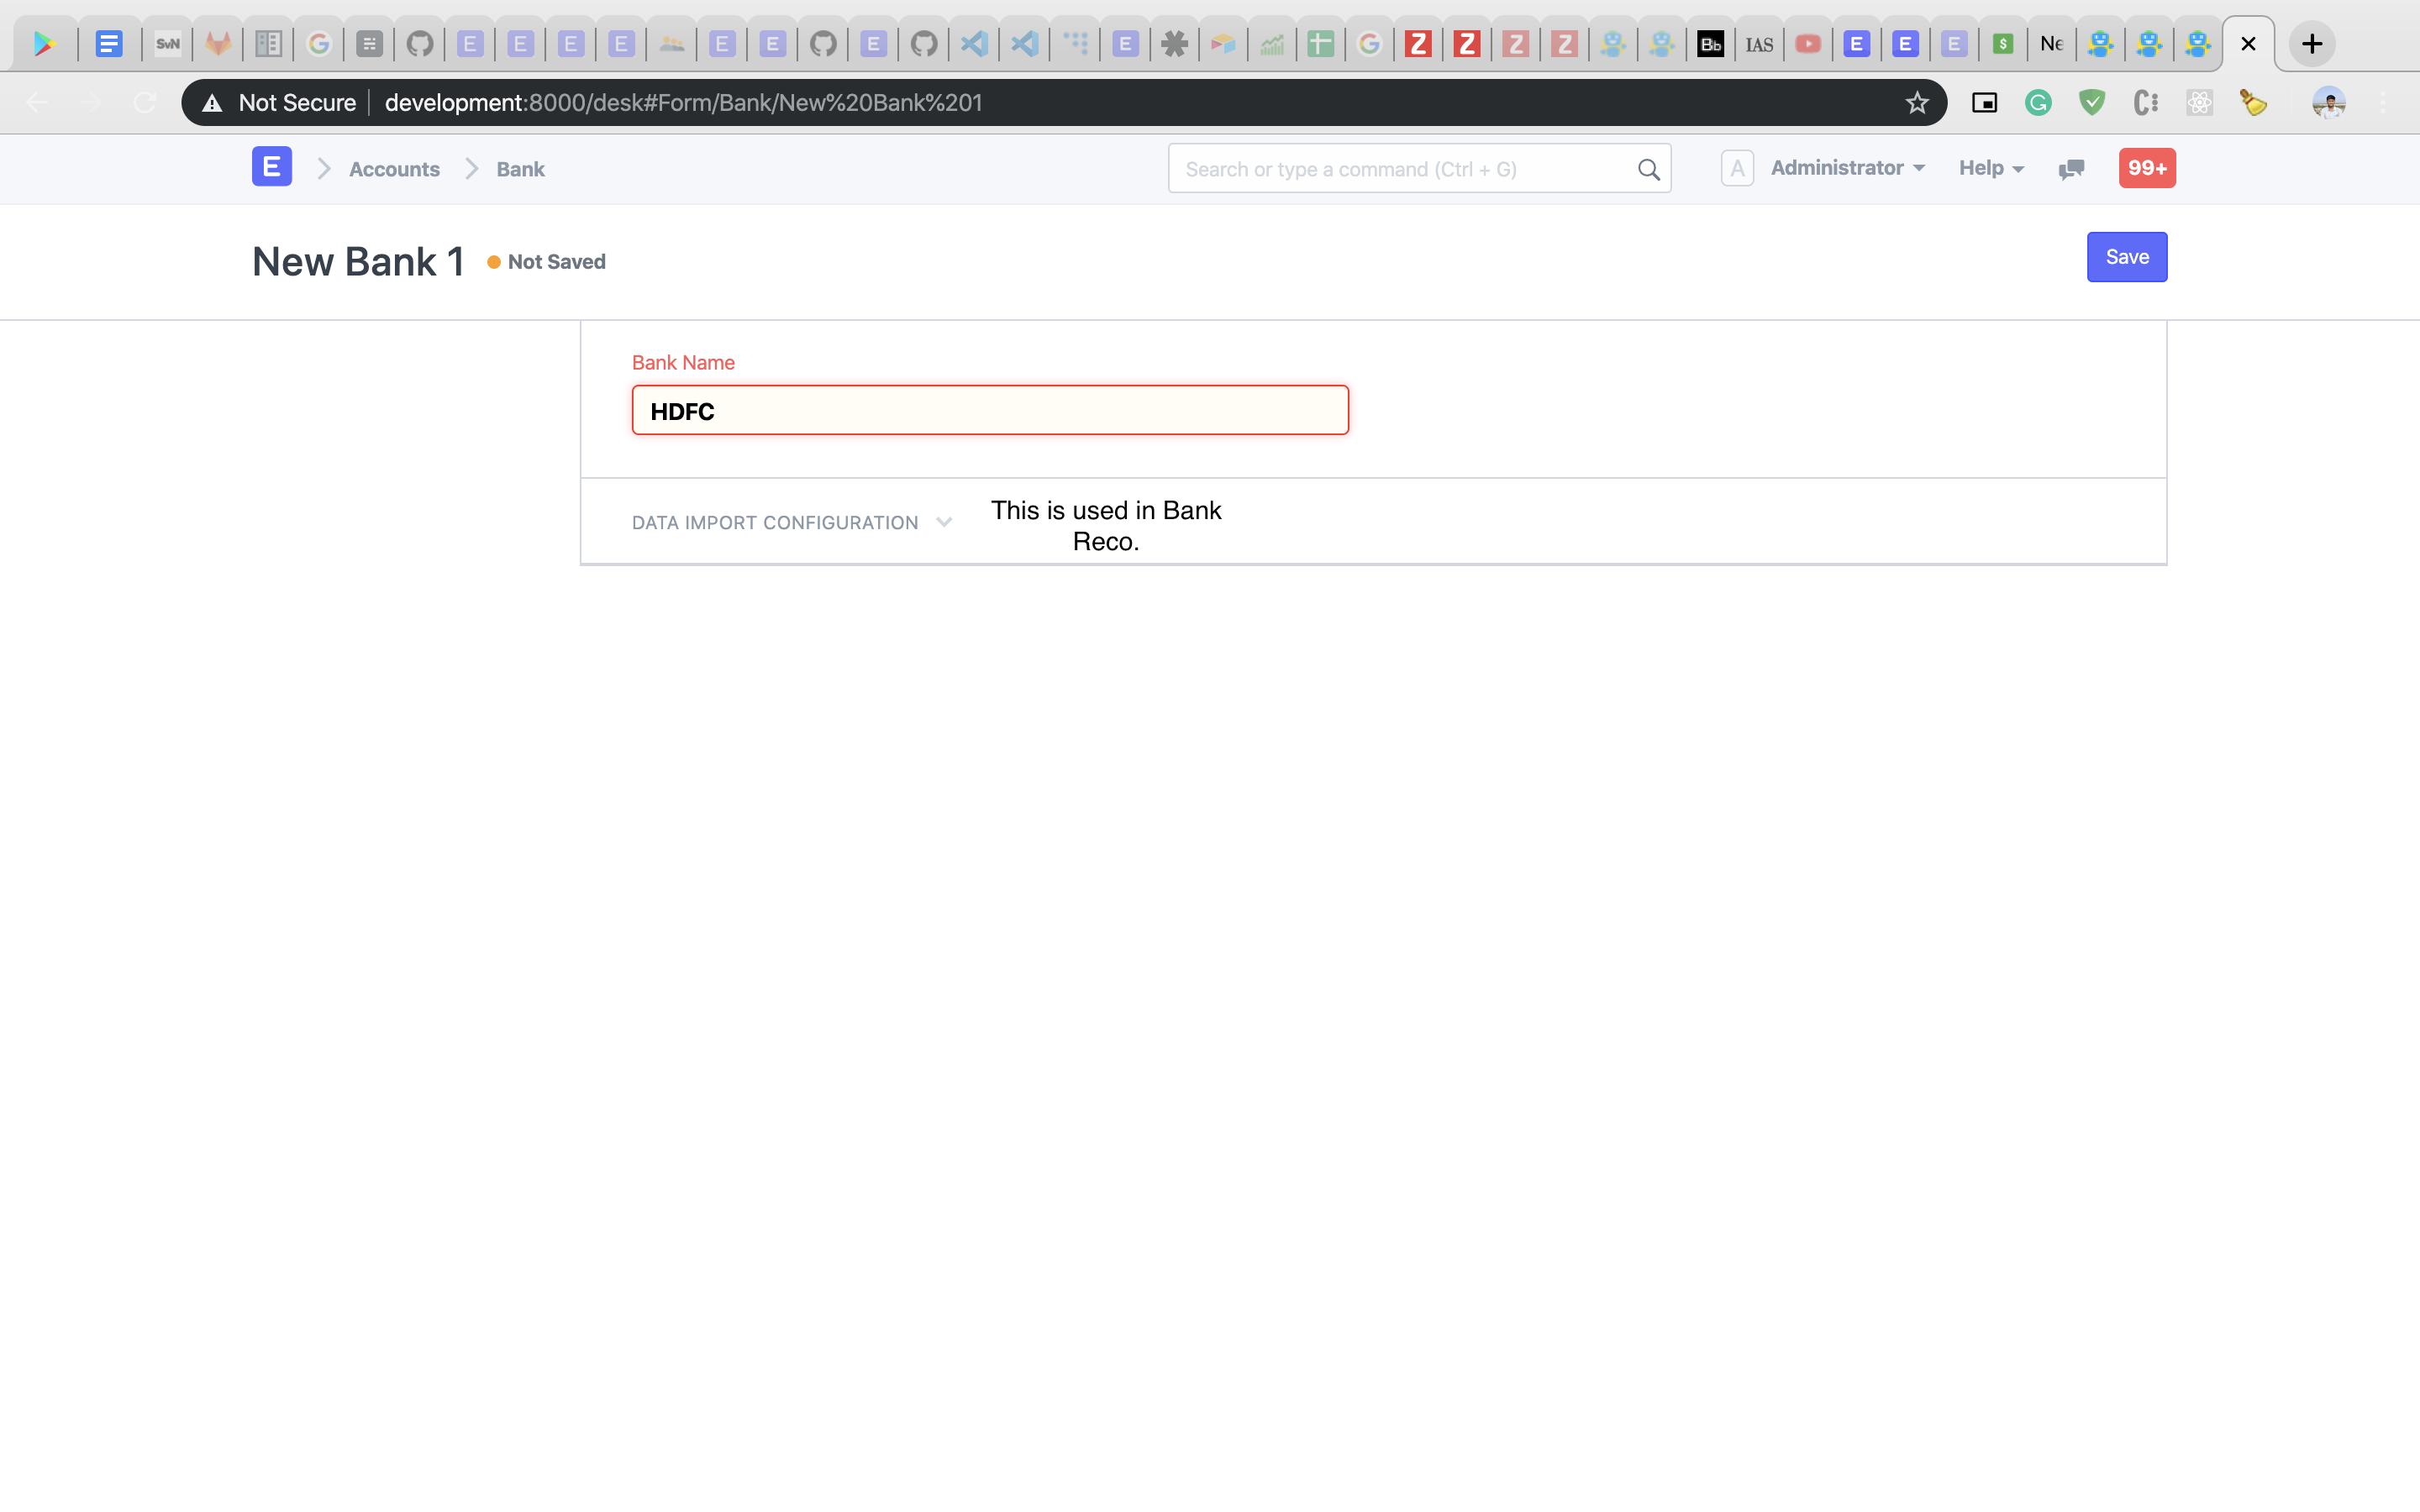2420x1512 pixels.
Task: Open the chat bubbles icon
Action: coord(2071,169)
